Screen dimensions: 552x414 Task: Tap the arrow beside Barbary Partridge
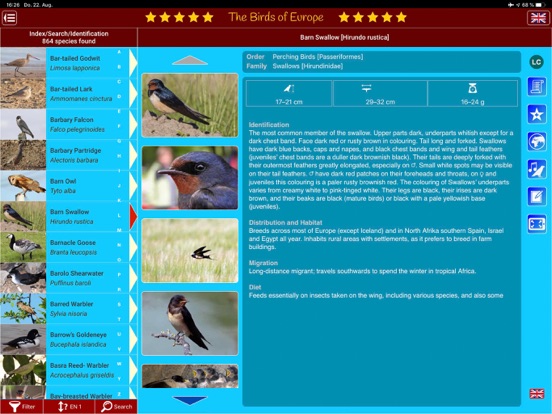133,155
